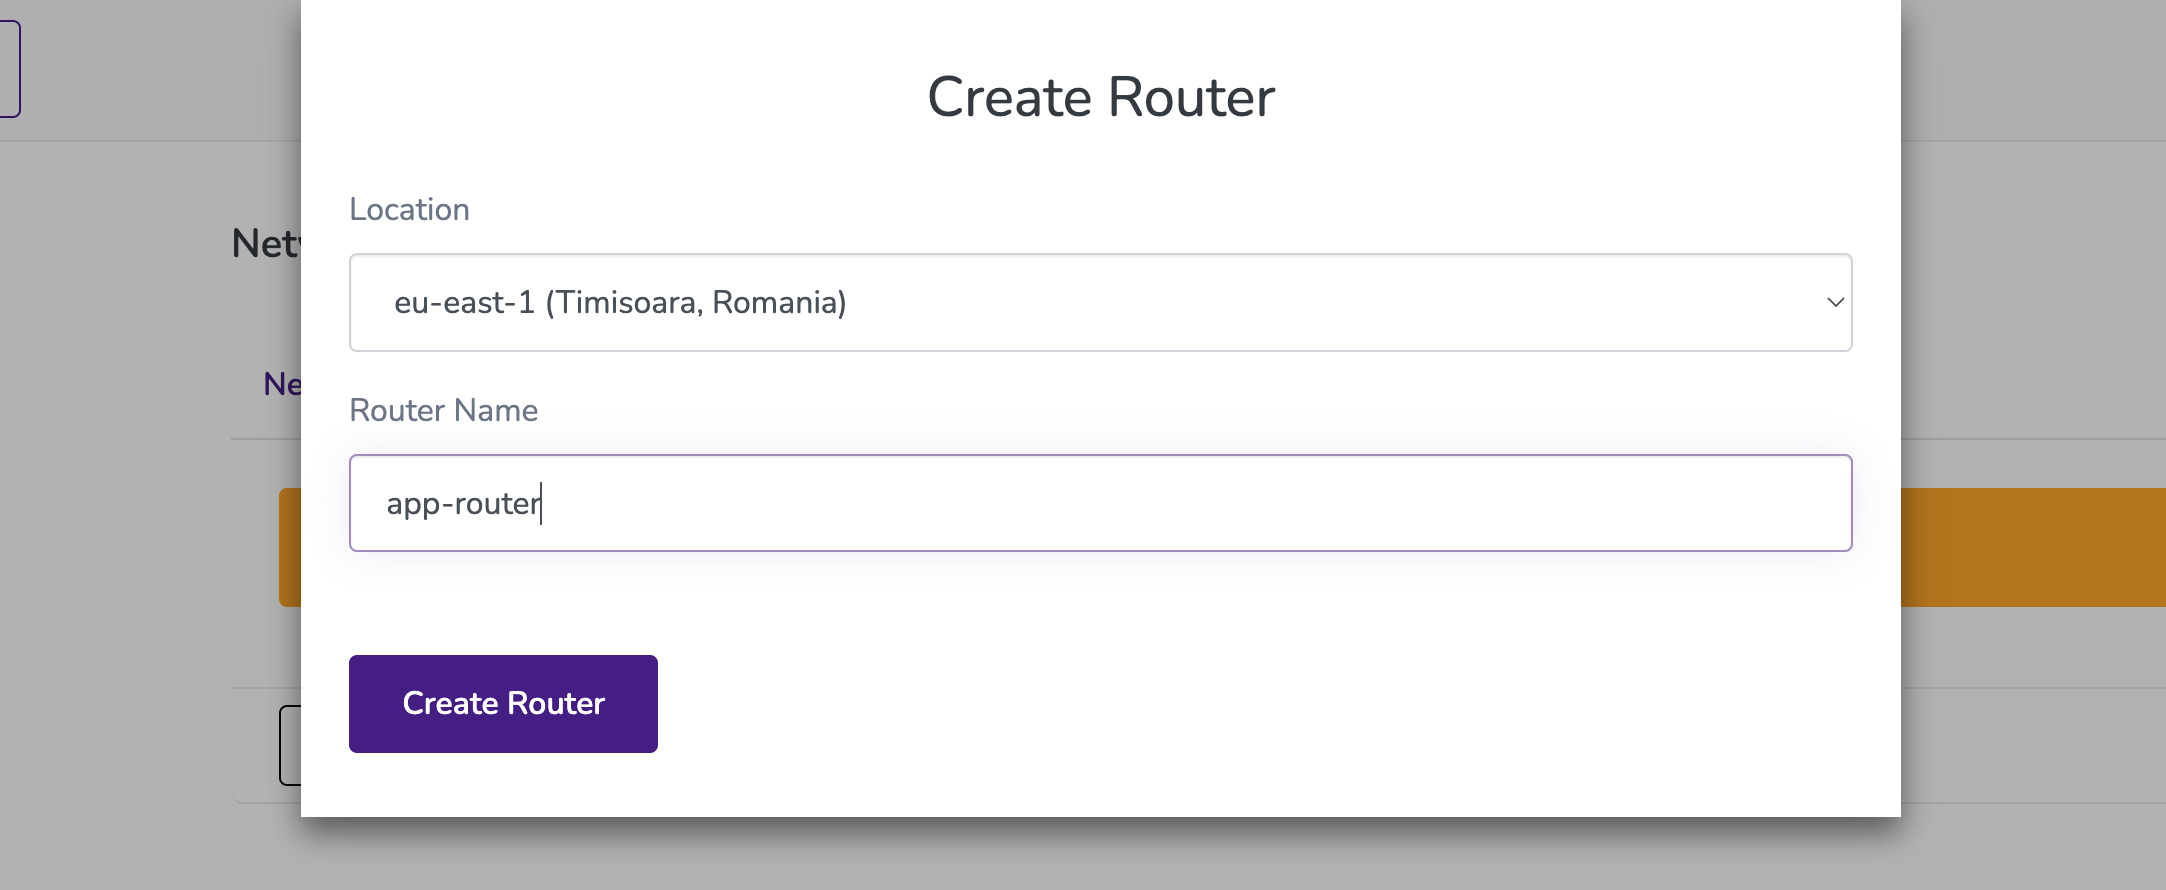This screenshot has width=2166, height=890.
Task: Click the outlined control in the top-left corner
Action: (8, 68)
